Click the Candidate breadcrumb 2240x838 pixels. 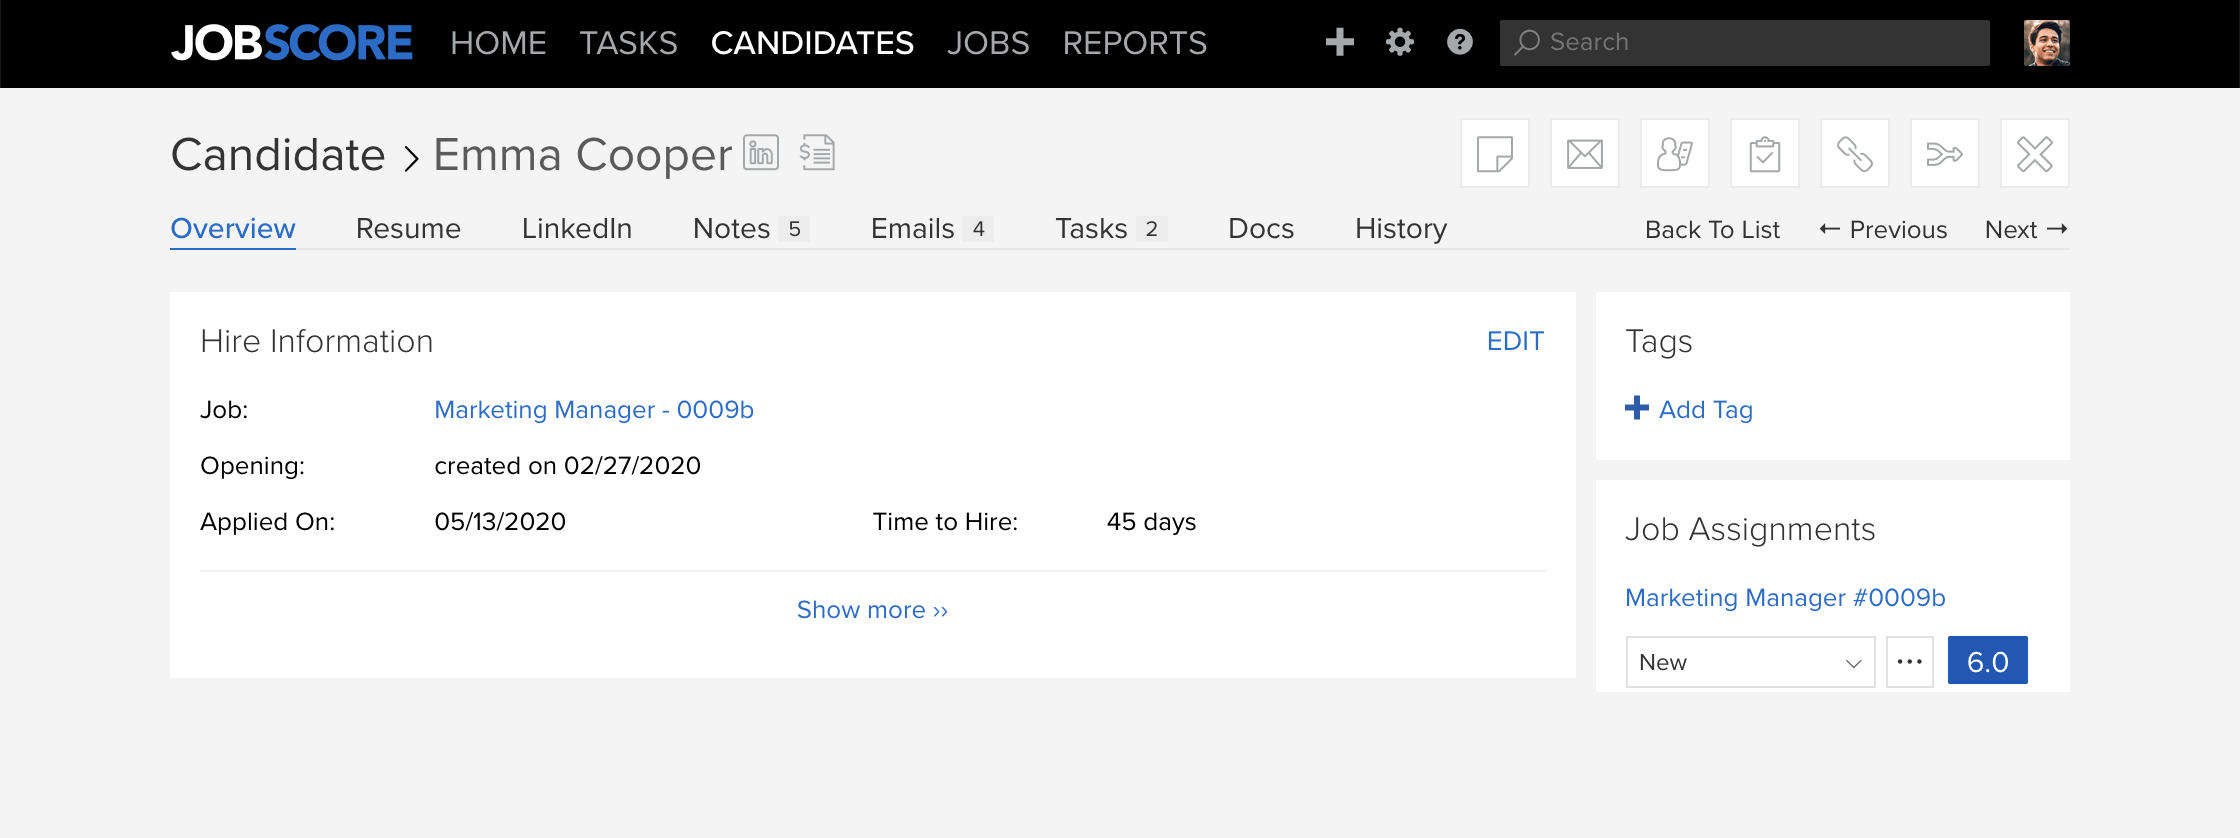pyautogui.click(x=278, y=155)
